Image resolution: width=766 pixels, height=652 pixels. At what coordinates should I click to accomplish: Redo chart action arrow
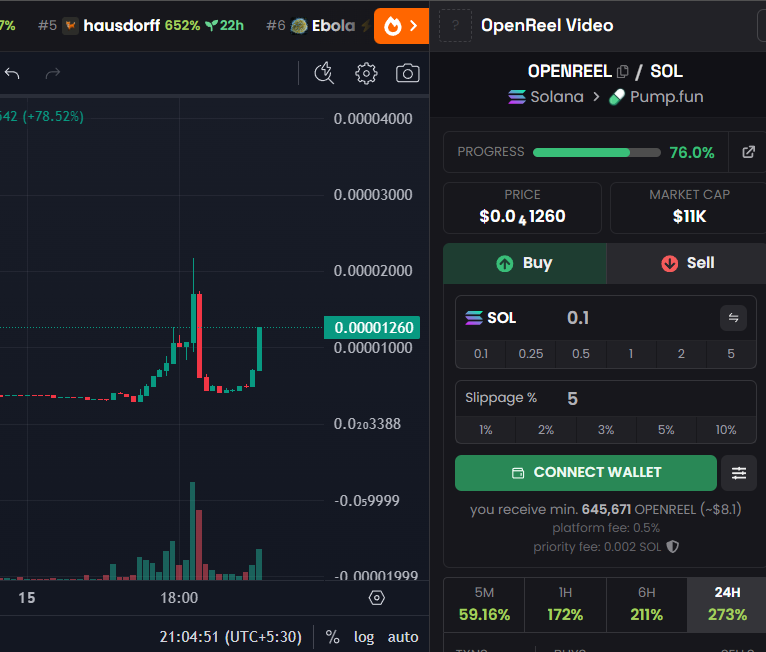(53, 74)
